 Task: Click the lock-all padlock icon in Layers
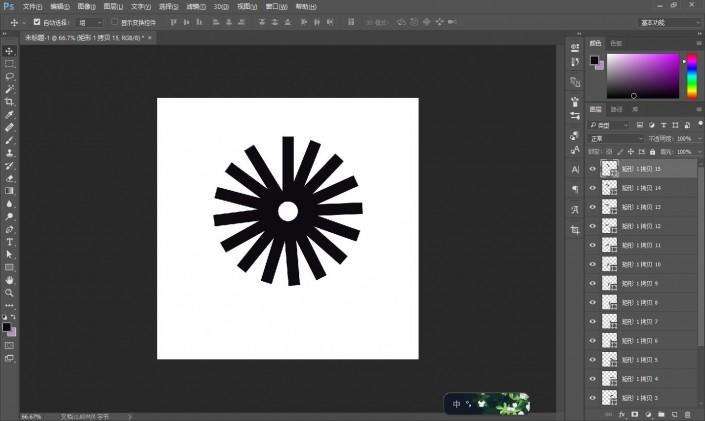pyautogui.click(x=652, y=152)
